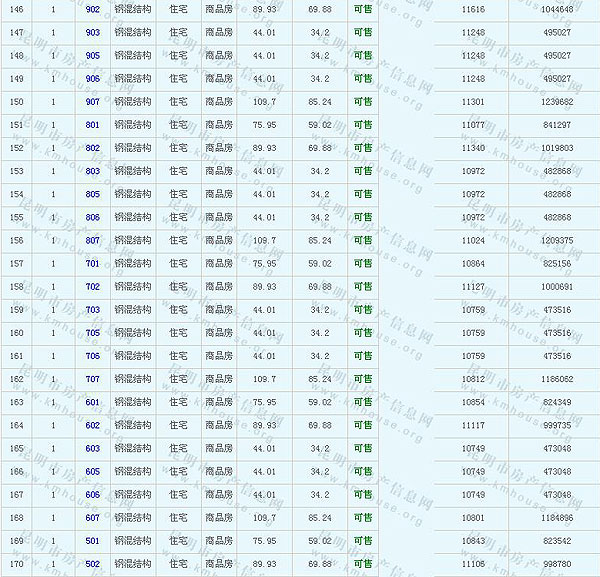The image size is (600, 577).
Task: Open room 502 link
Action: click(x=93, y=564)
